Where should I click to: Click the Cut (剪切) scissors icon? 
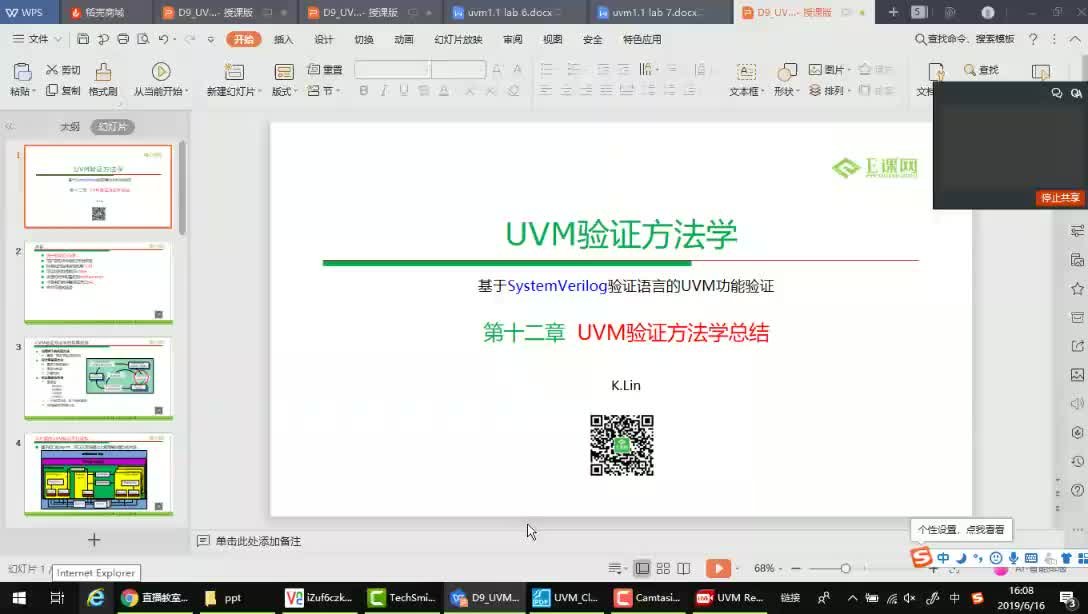(x=52, y=69)
